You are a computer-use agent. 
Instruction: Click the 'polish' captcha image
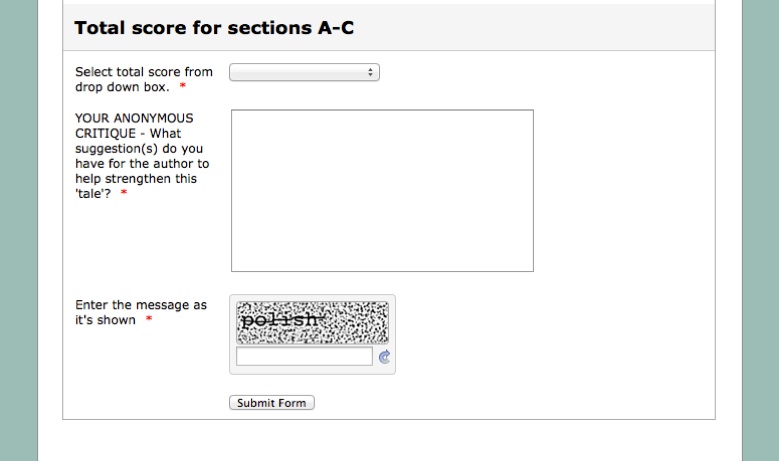coord(312,322)
